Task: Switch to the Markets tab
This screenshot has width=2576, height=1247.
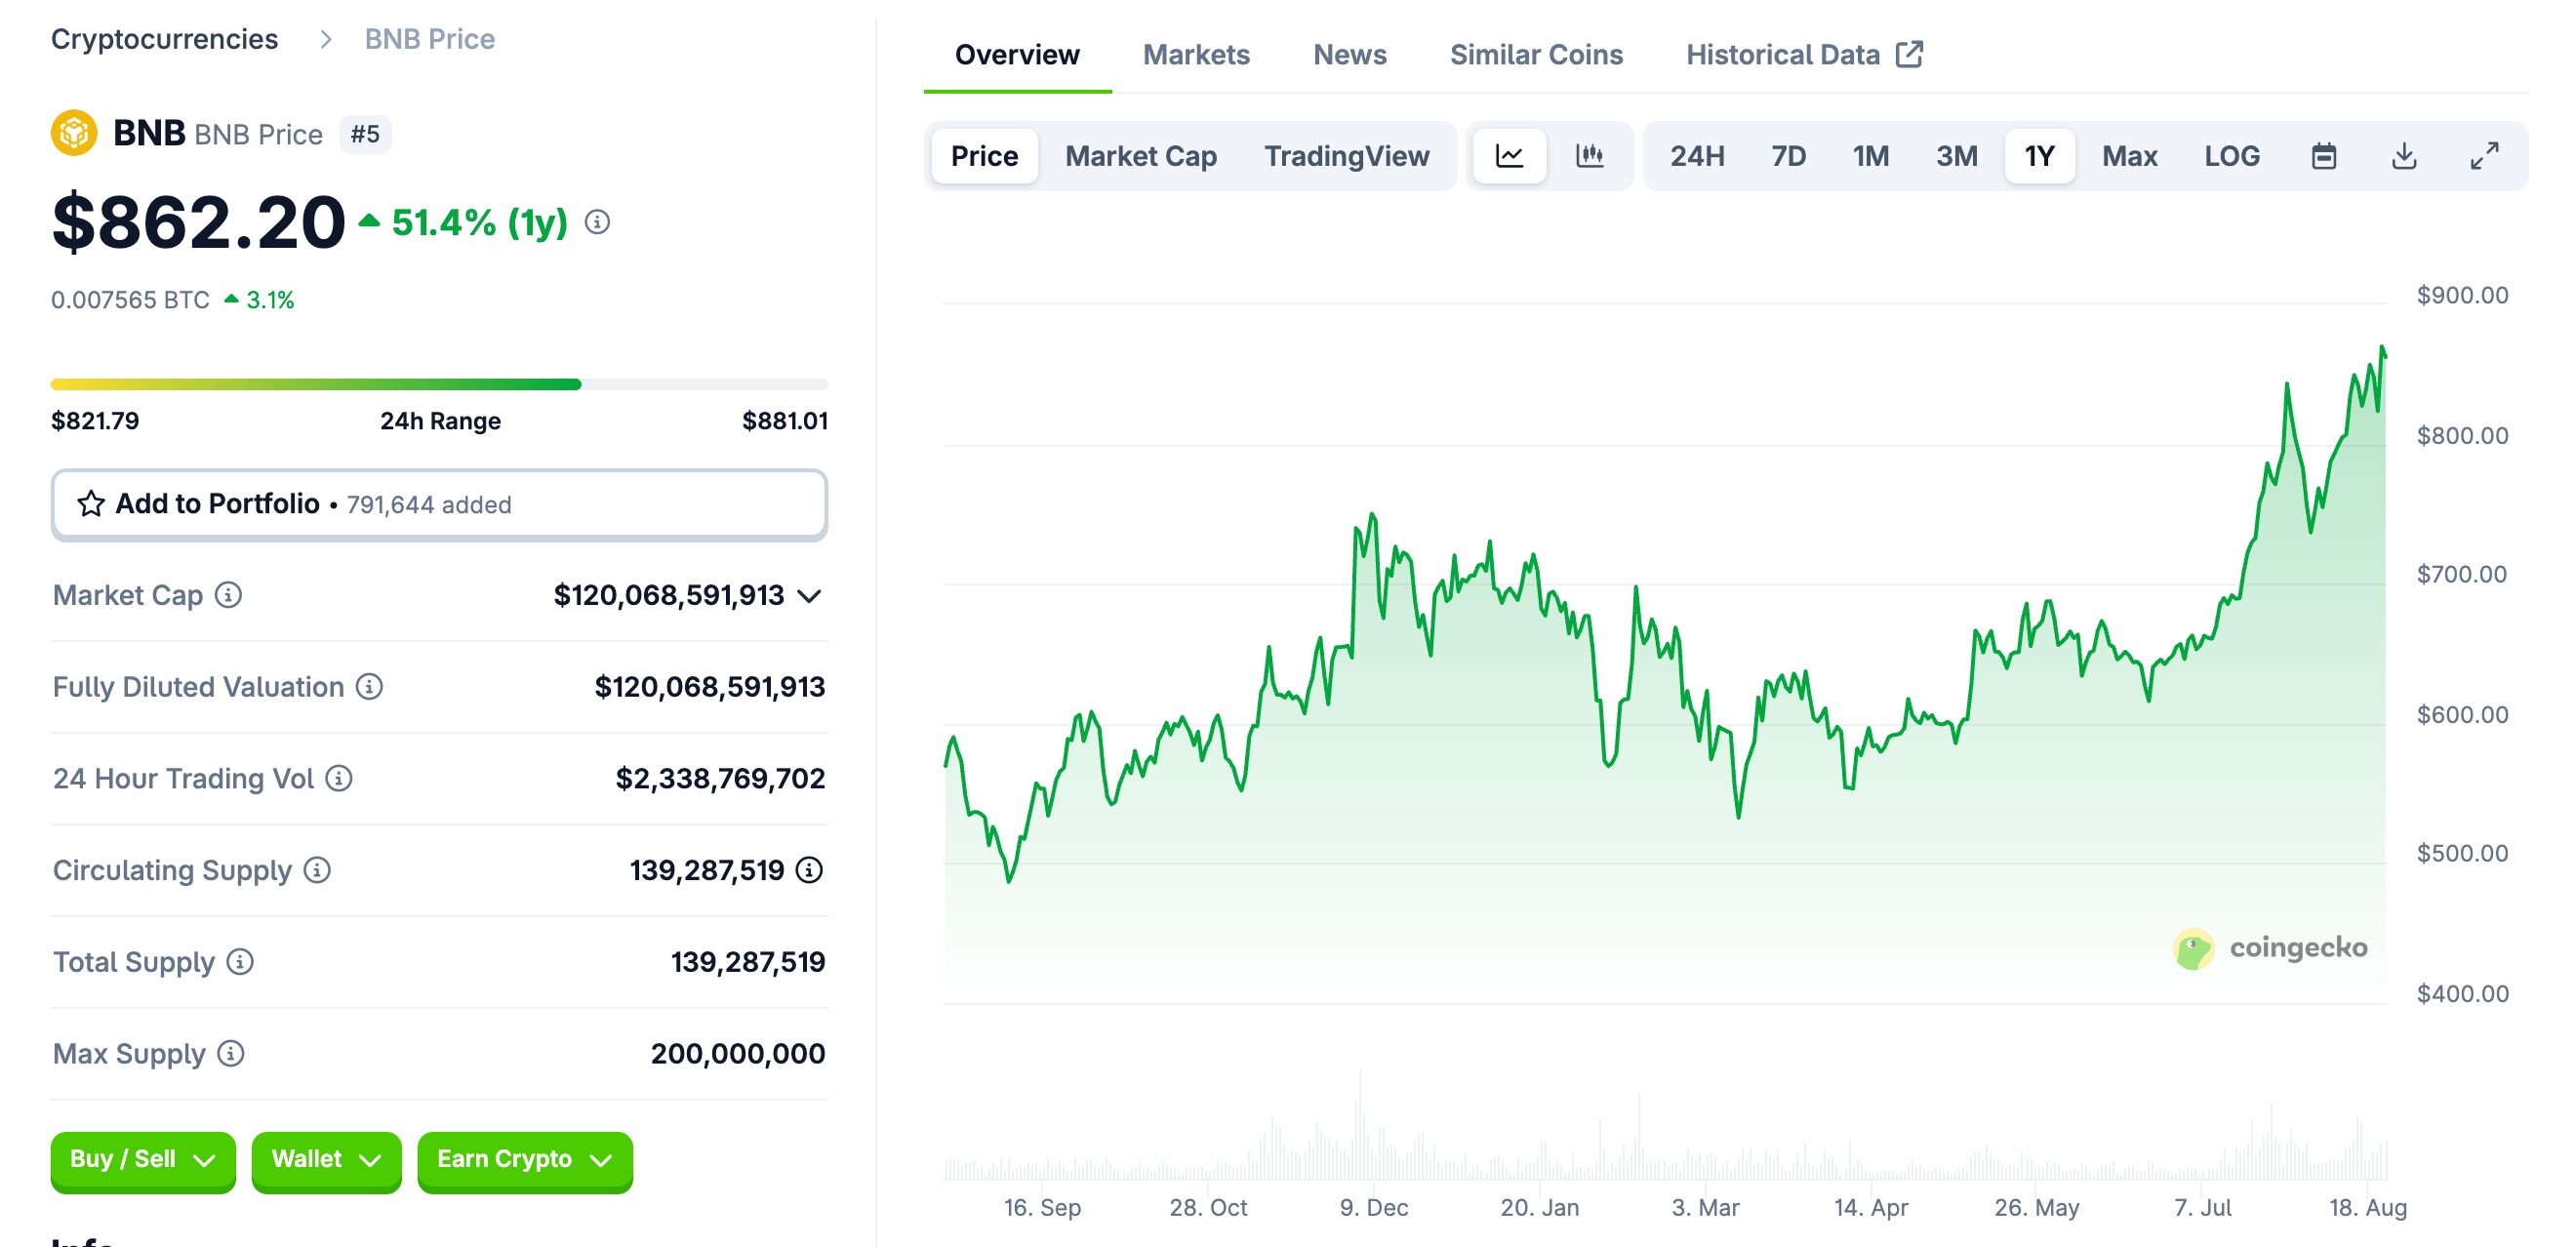Action: click(x=1196, y=55)
